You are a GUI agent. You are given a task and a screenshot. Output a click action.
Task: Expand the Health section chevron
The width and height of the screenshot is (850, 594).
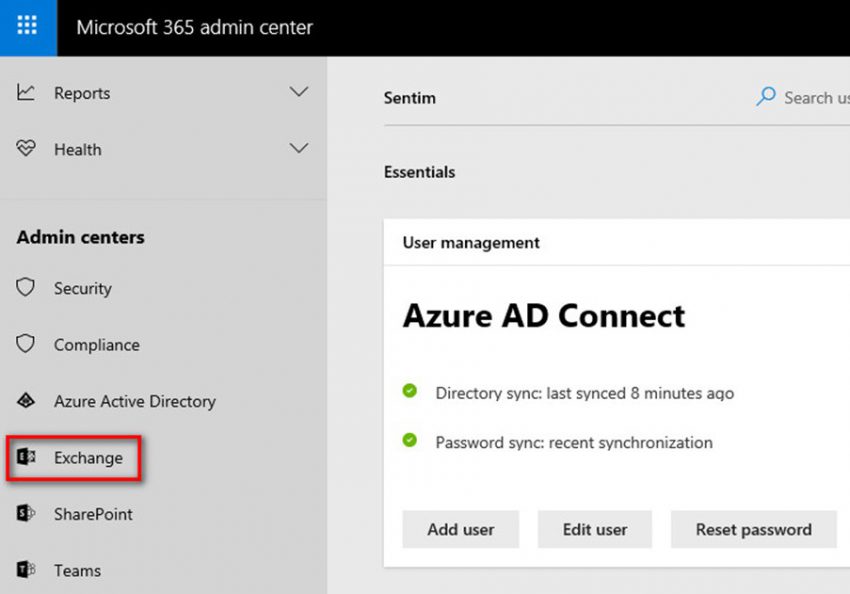point(298,148)
